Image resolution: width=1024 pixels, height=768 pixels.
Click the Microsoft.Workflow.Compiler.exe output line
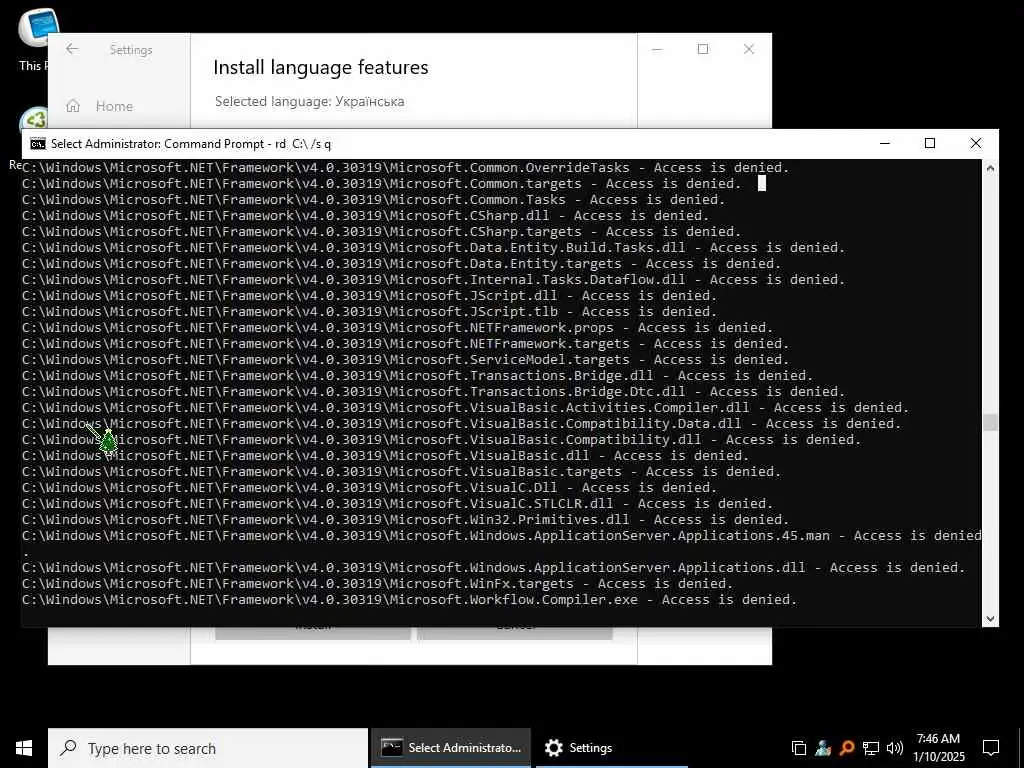(x=409, y=600)
